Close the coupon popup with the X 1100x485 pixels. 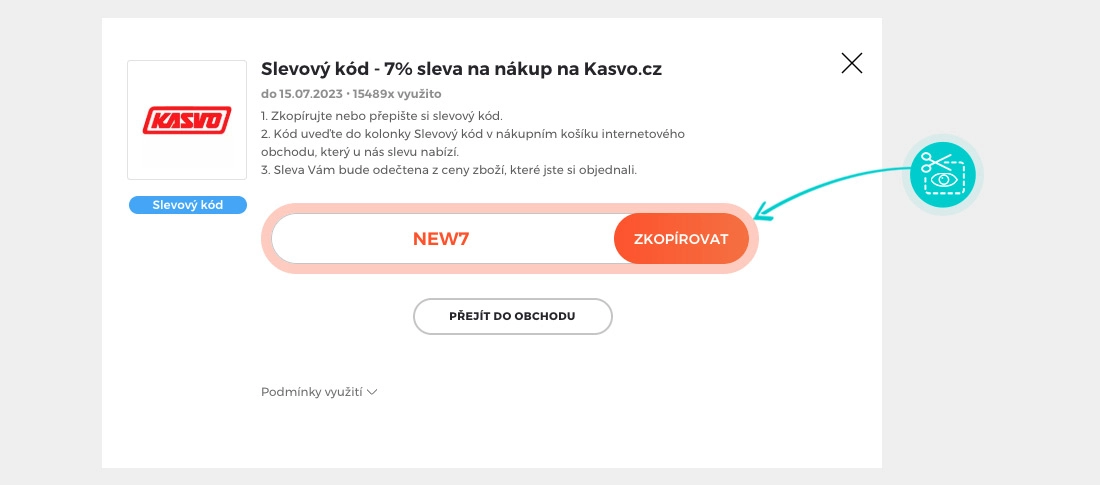[x=852, y=64]
